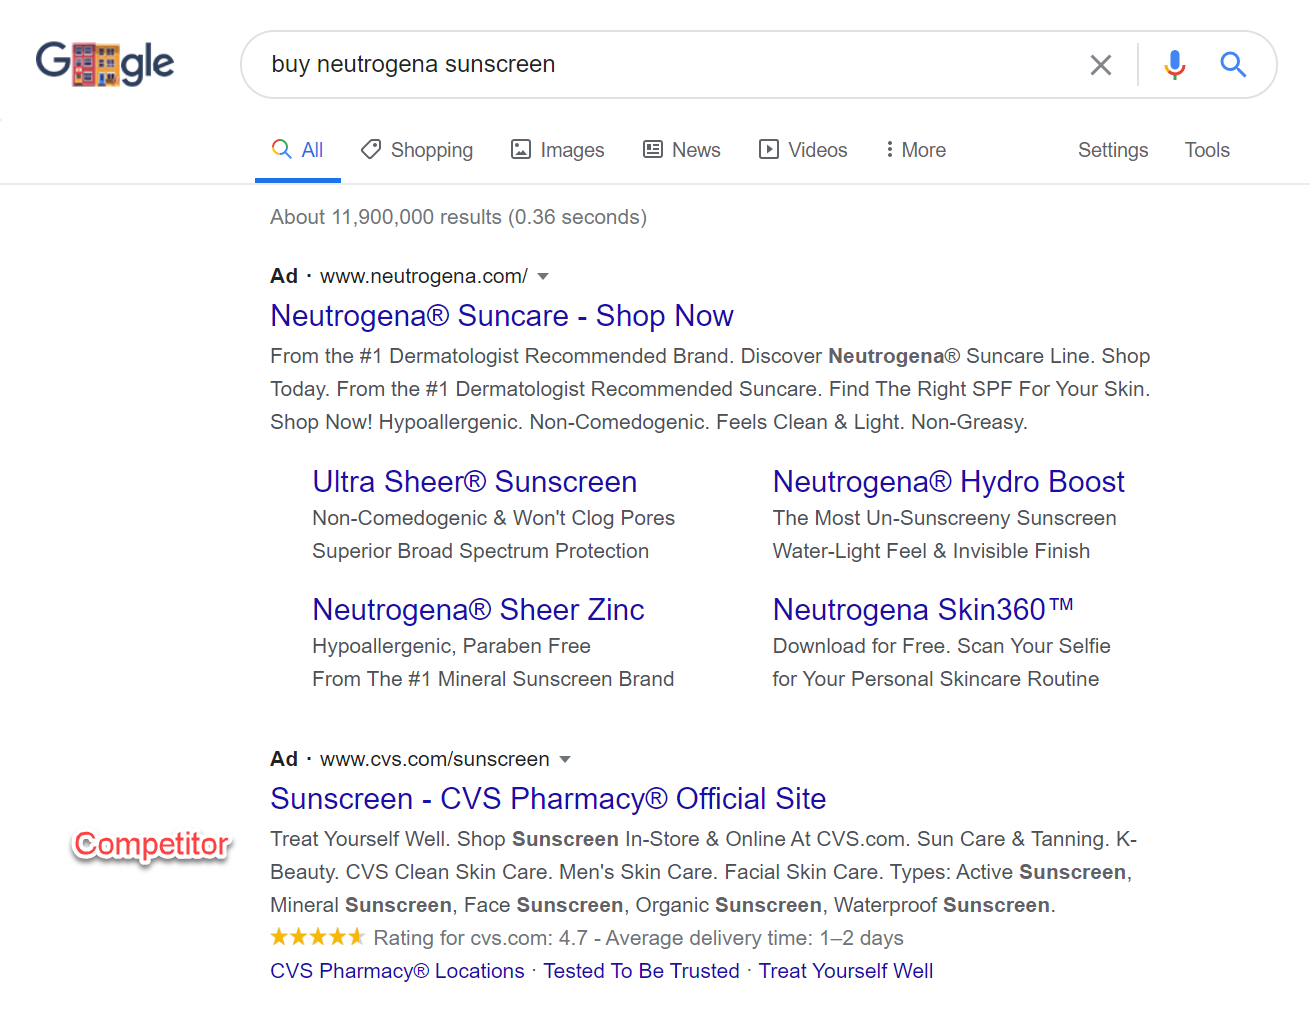
Task: Expand dropdown arrow beside www.cvs.com/sunscreen
Action: tap(565, 759)
